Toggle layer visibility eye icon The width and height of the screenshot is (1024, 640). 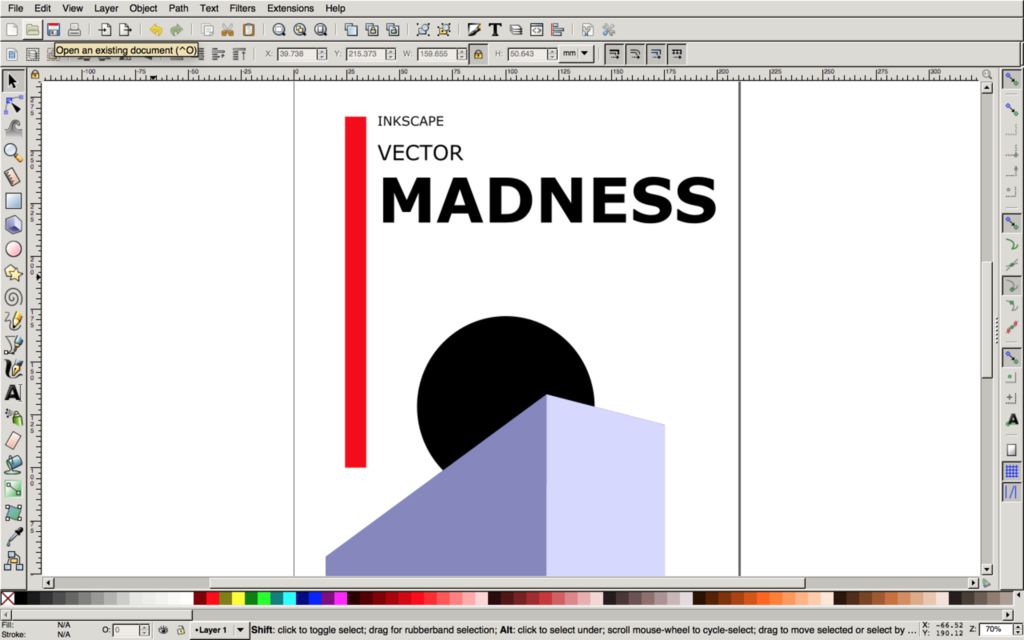tap(163, 630)
